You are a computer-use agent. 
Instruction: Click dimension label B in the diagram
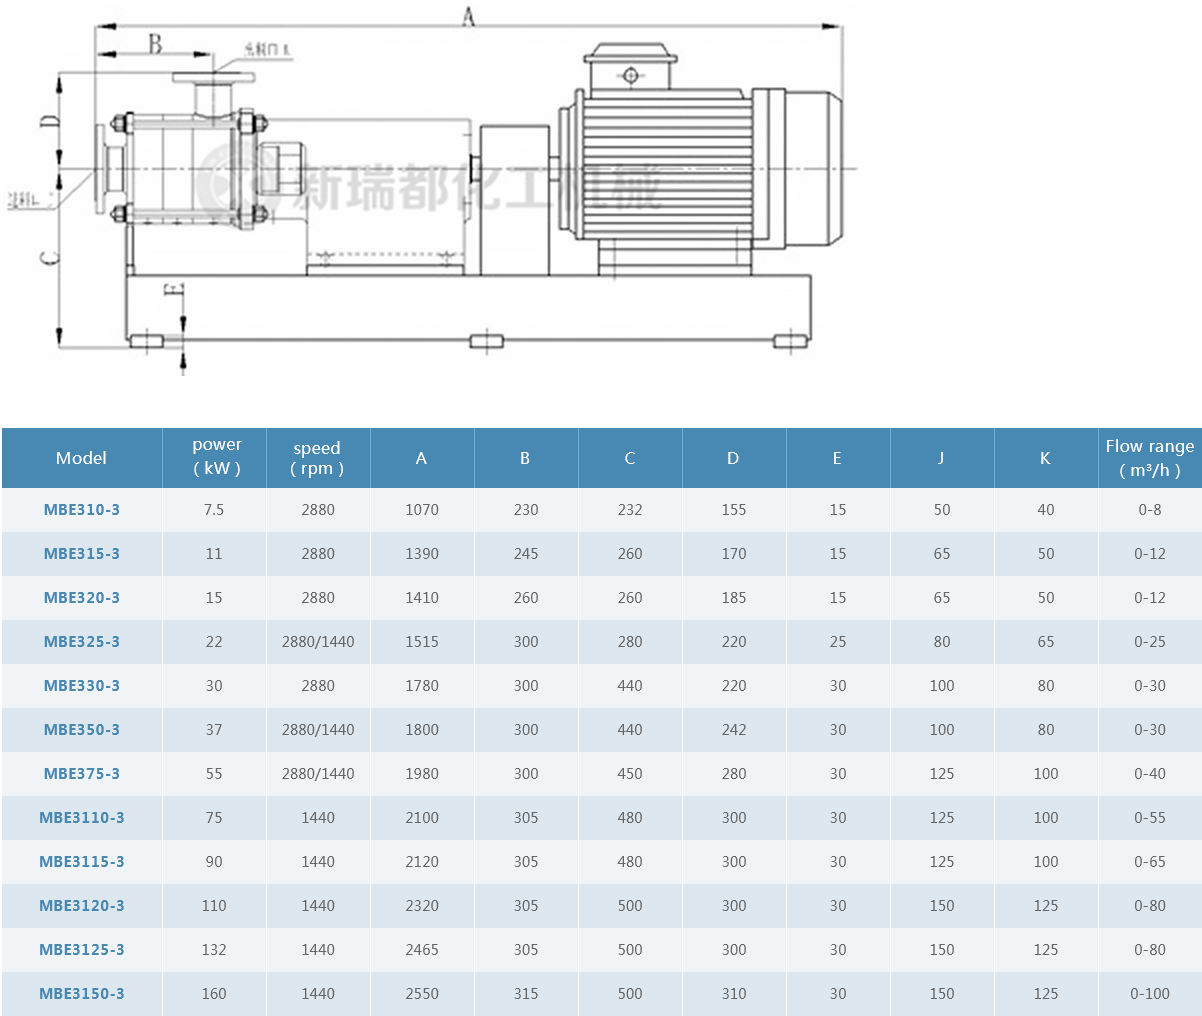[155, 43]
